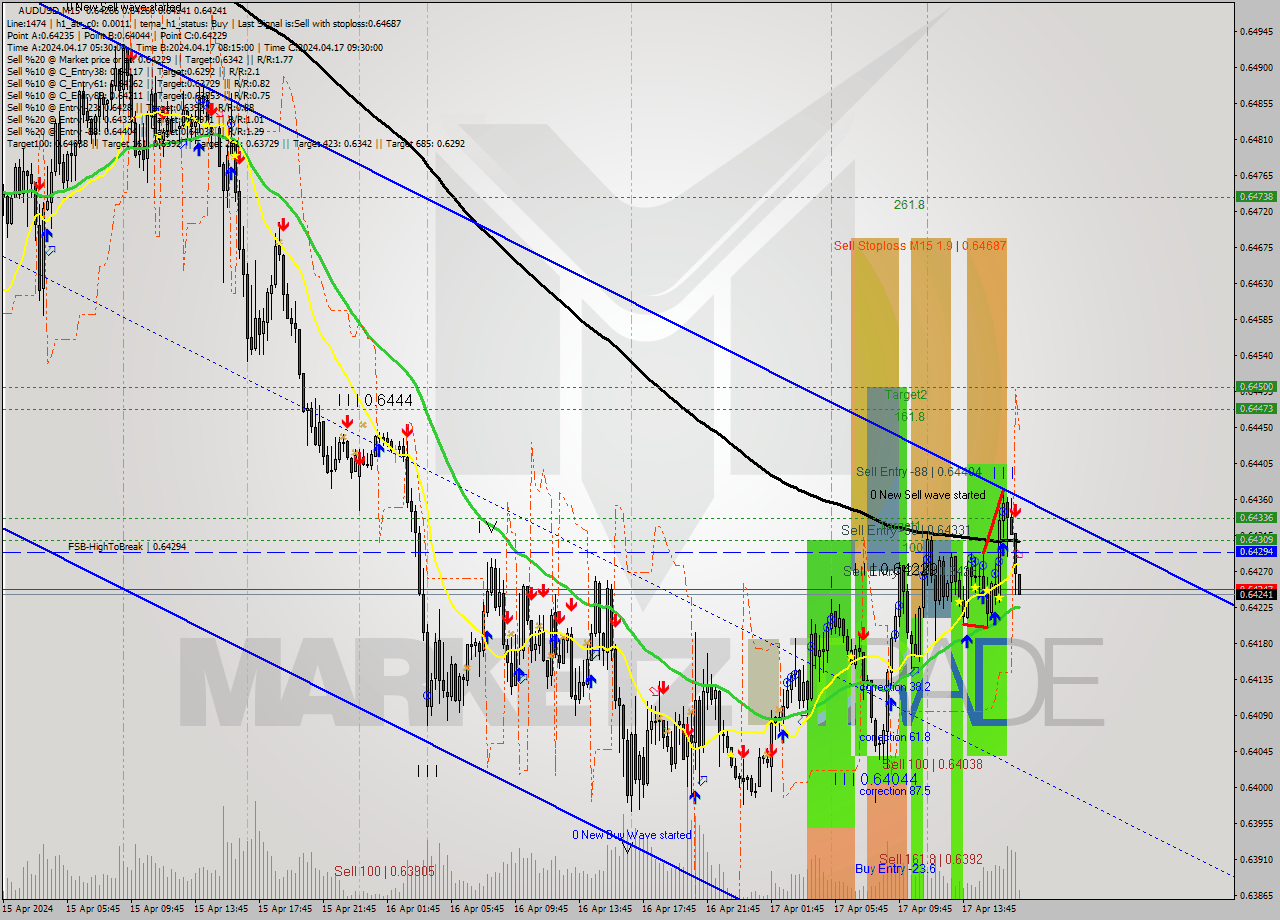Click the 'correction 38.2' label
This screenshot has height=920, width=1280.
[895, 687]
